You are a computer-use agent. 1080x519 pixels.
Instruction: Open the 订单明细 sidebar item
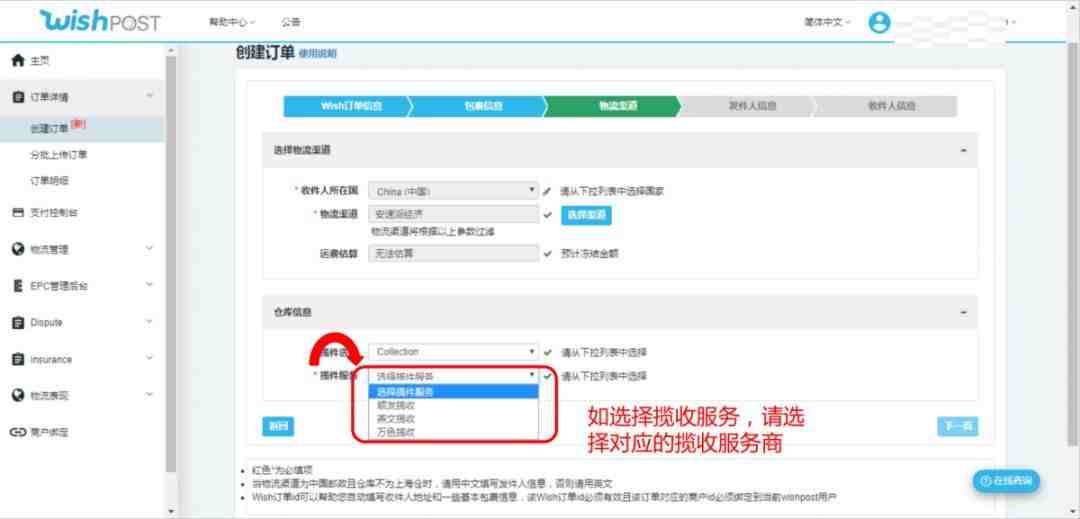[x=49, y=181]
